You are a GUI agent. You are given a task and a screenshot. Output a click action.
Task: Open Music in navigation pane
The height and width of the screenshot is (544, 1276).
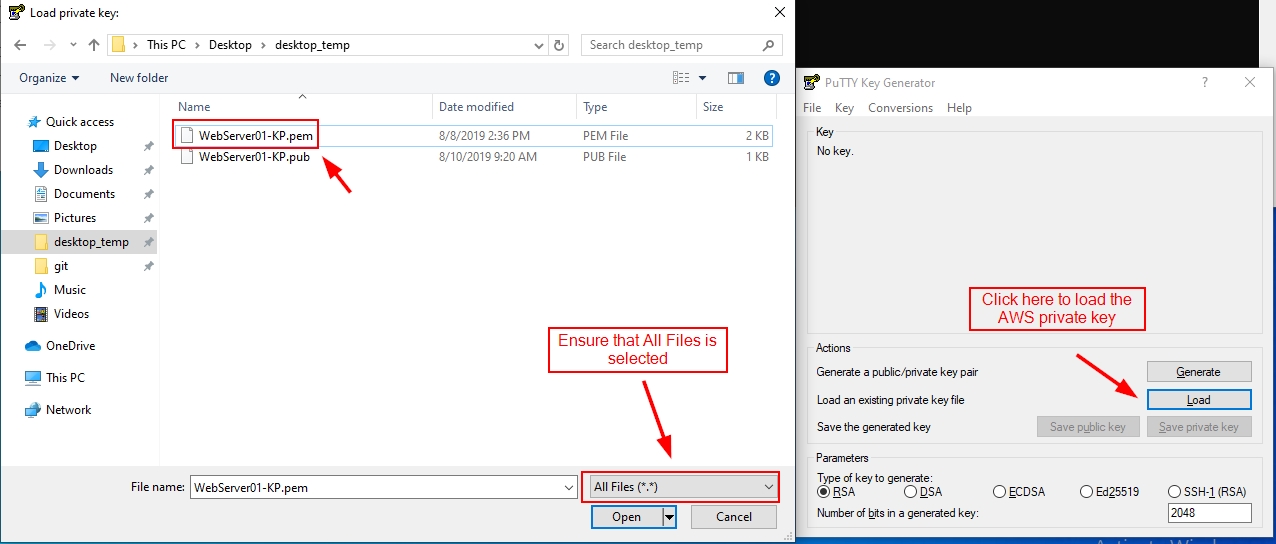[x=70, y=290]
